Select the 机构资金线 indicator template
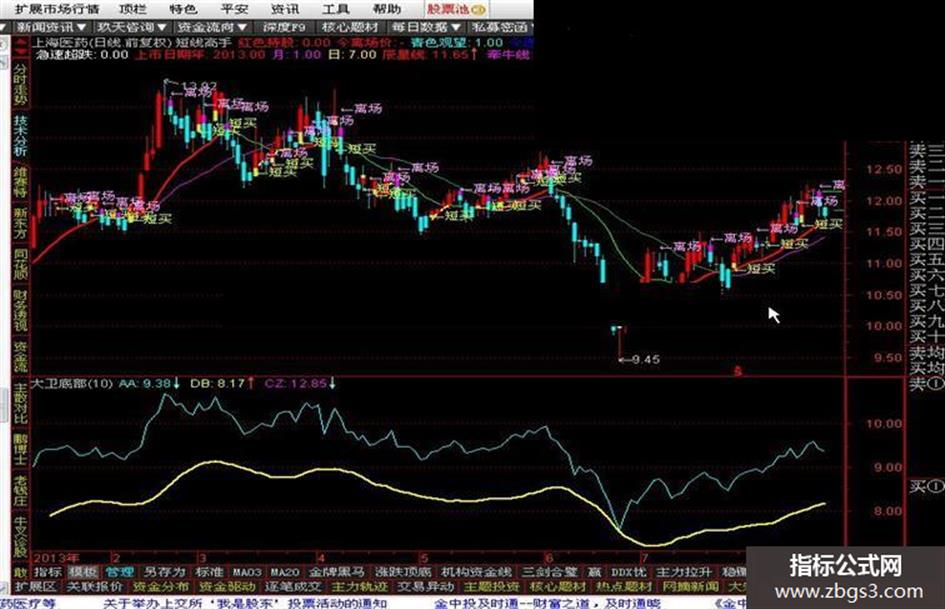 pos(476,572)
